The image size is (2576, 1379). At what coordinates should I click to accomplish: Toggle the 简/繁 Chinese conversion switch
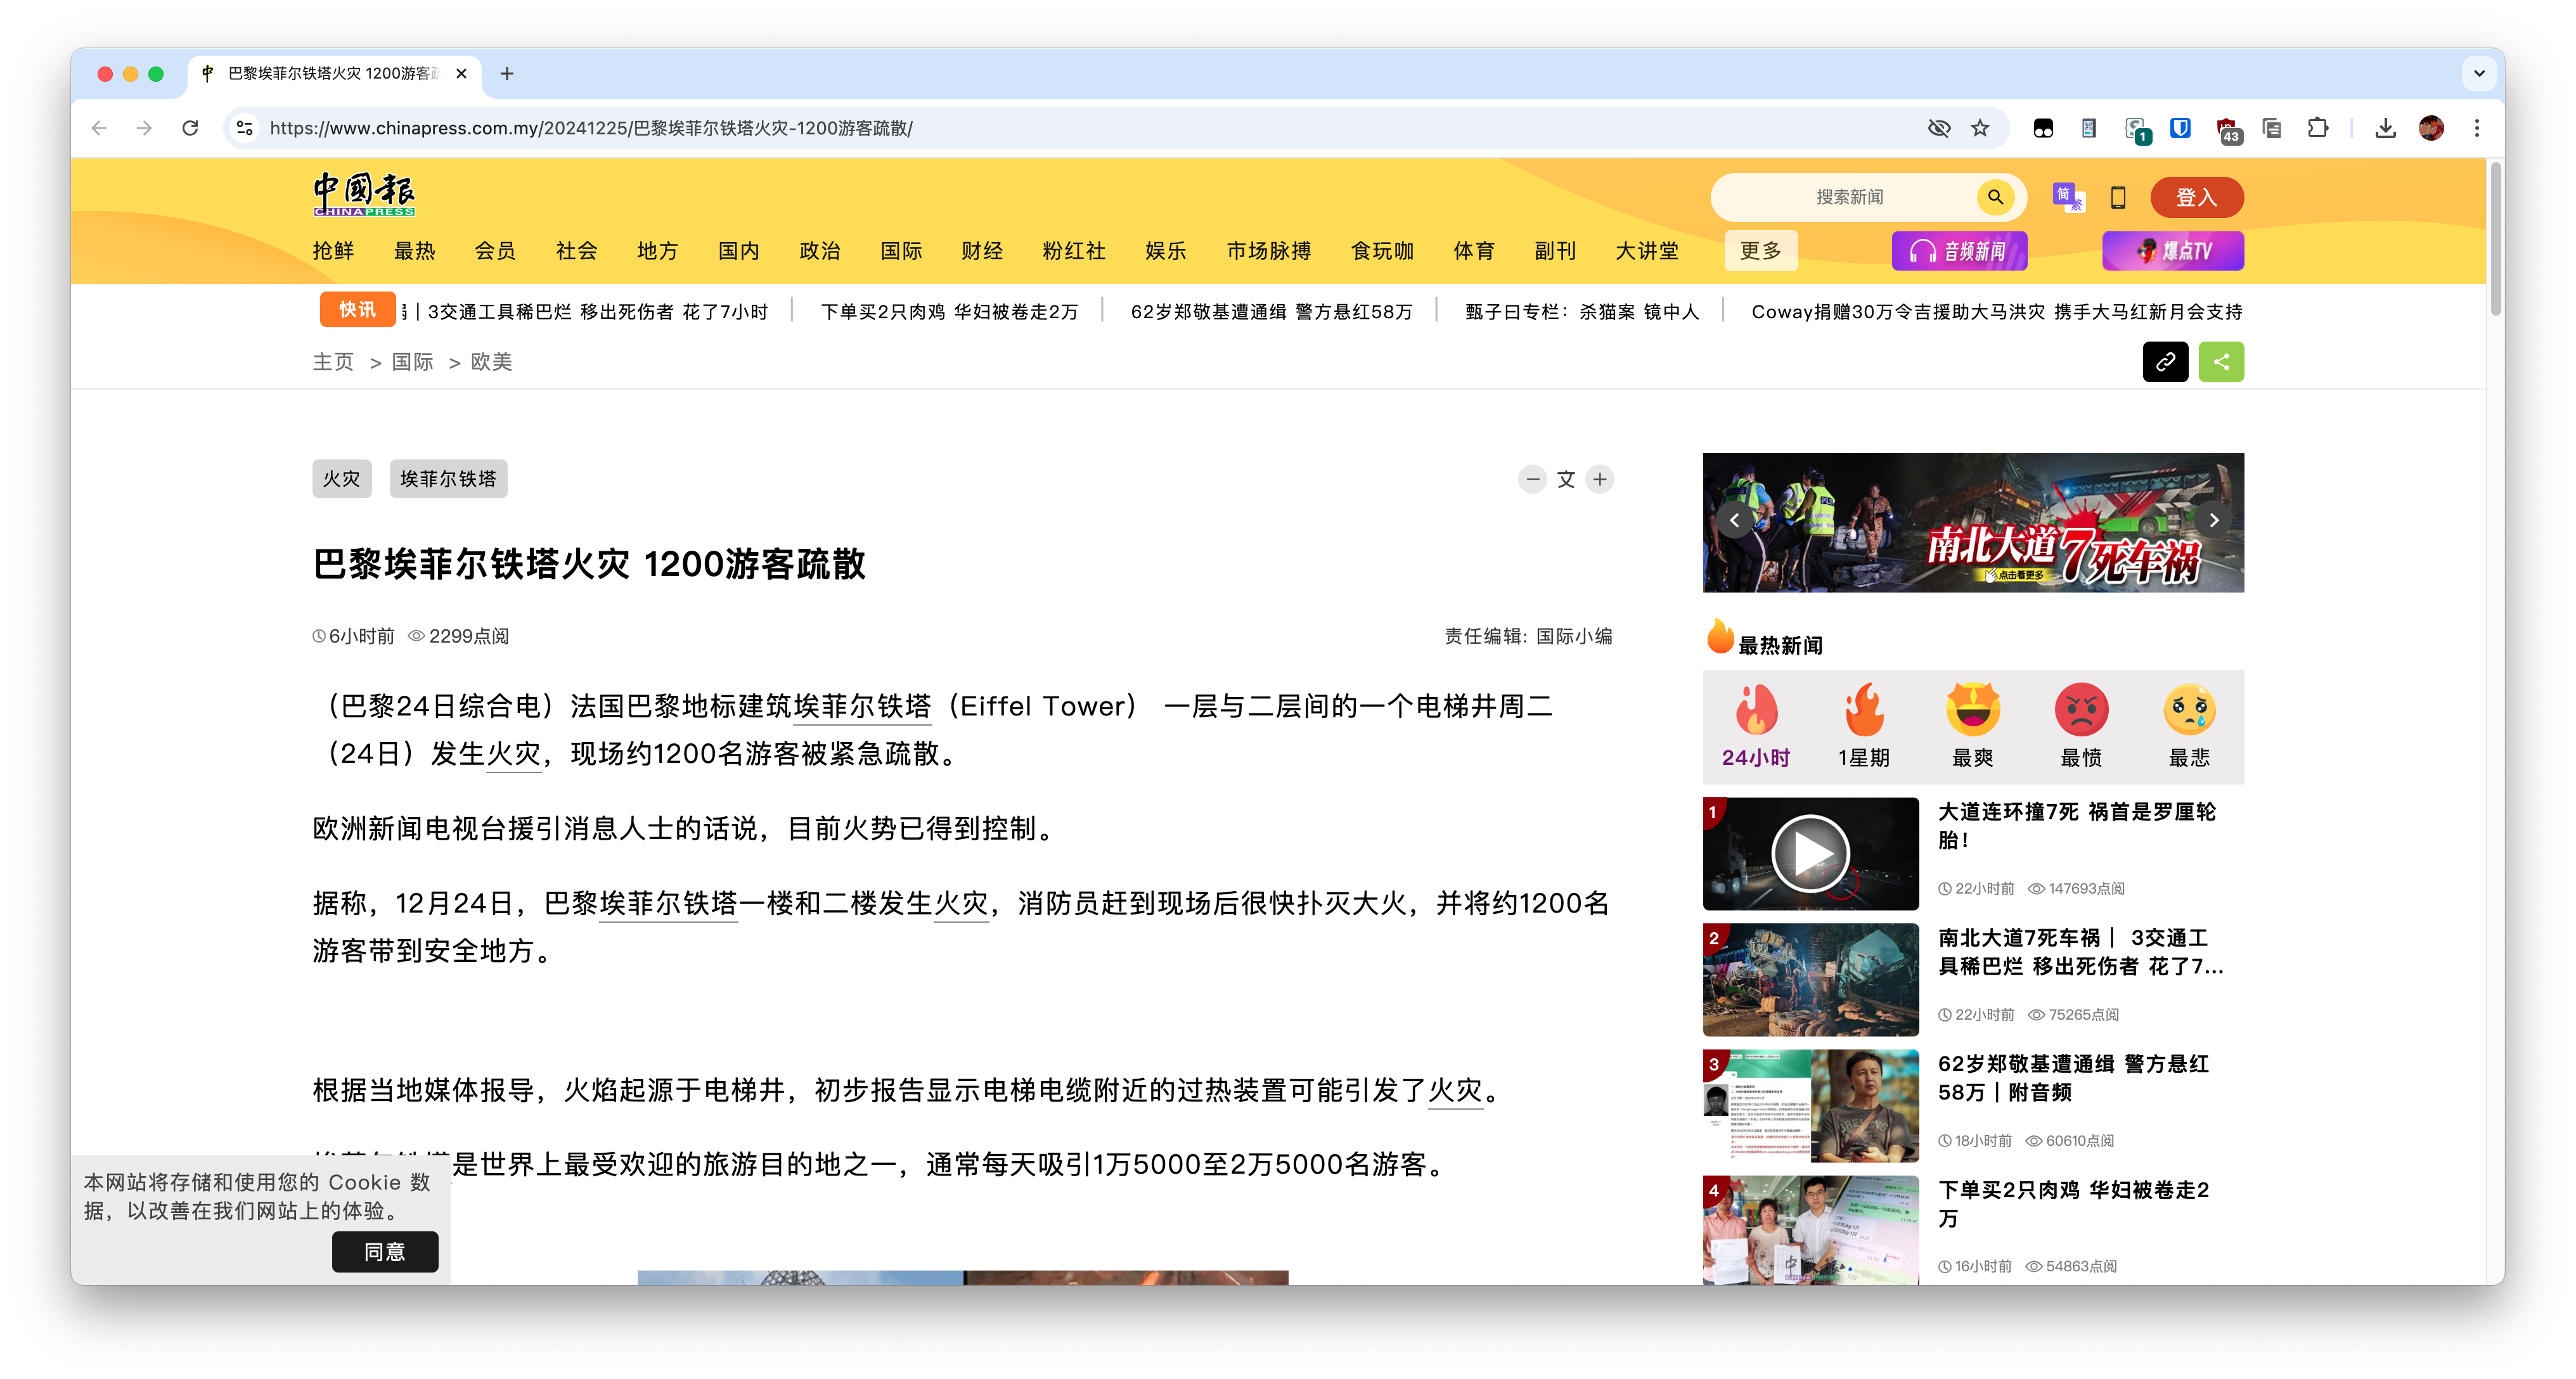[2068, 197]
